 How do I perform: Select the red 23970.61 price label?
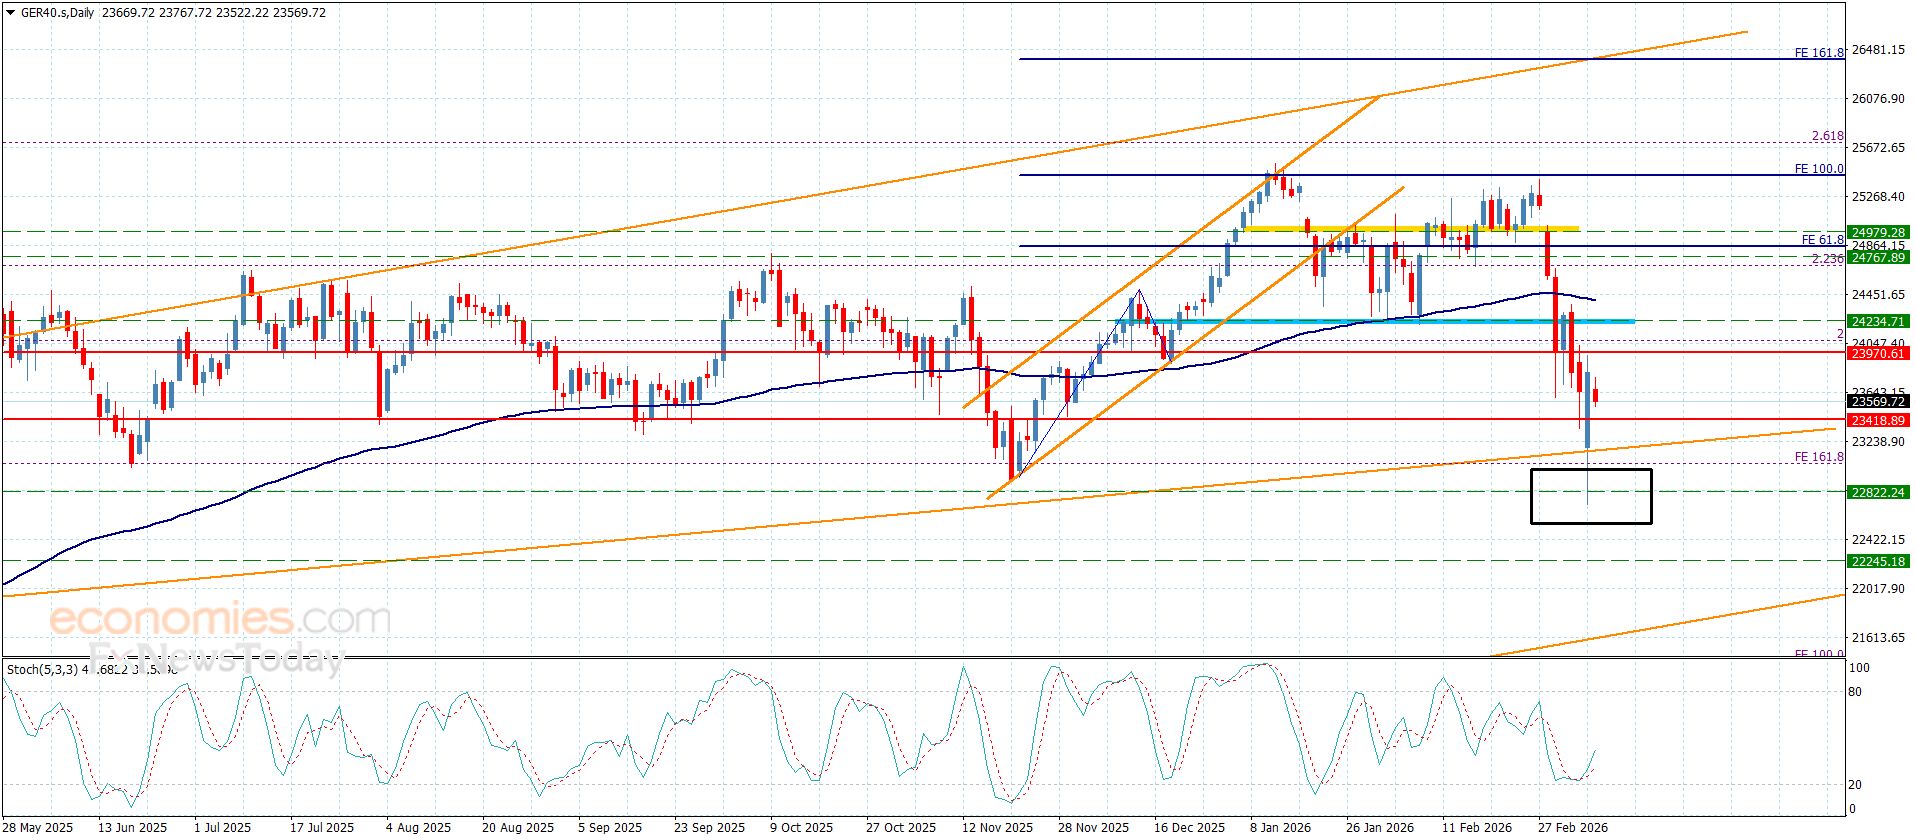pos(1878,354)
